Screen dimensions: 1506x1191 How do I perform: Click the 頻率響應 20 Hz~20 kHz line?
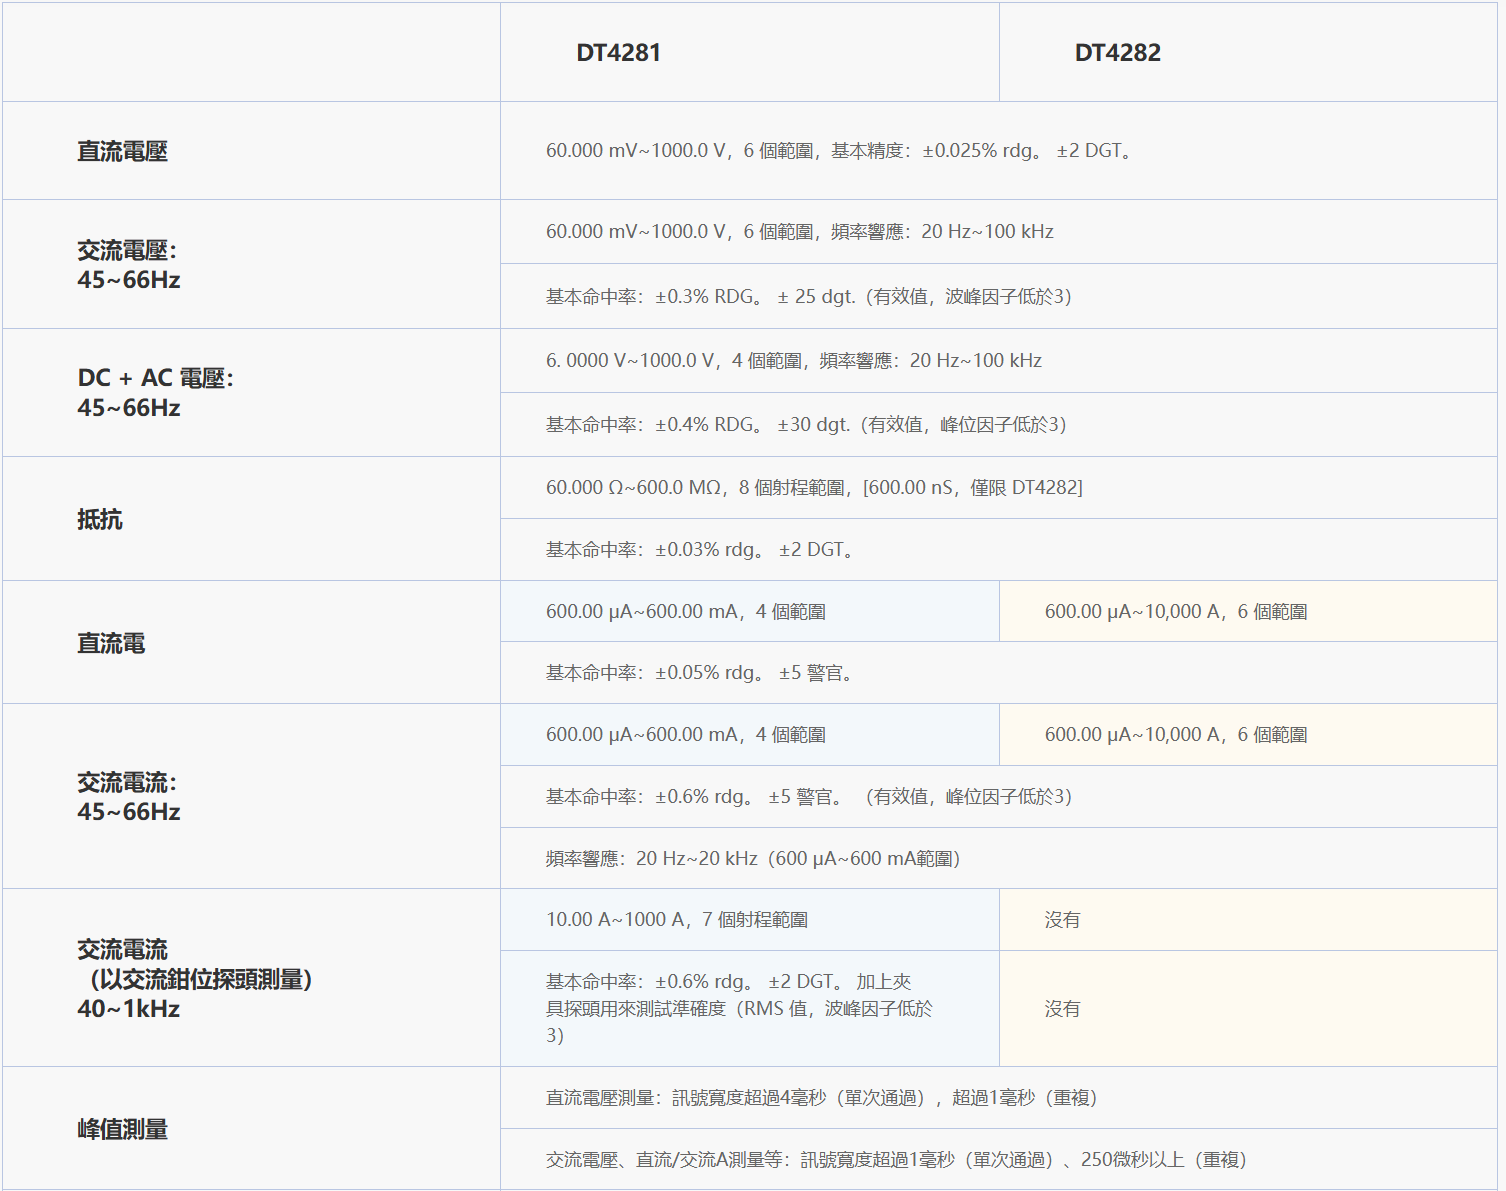pos(752,859)
